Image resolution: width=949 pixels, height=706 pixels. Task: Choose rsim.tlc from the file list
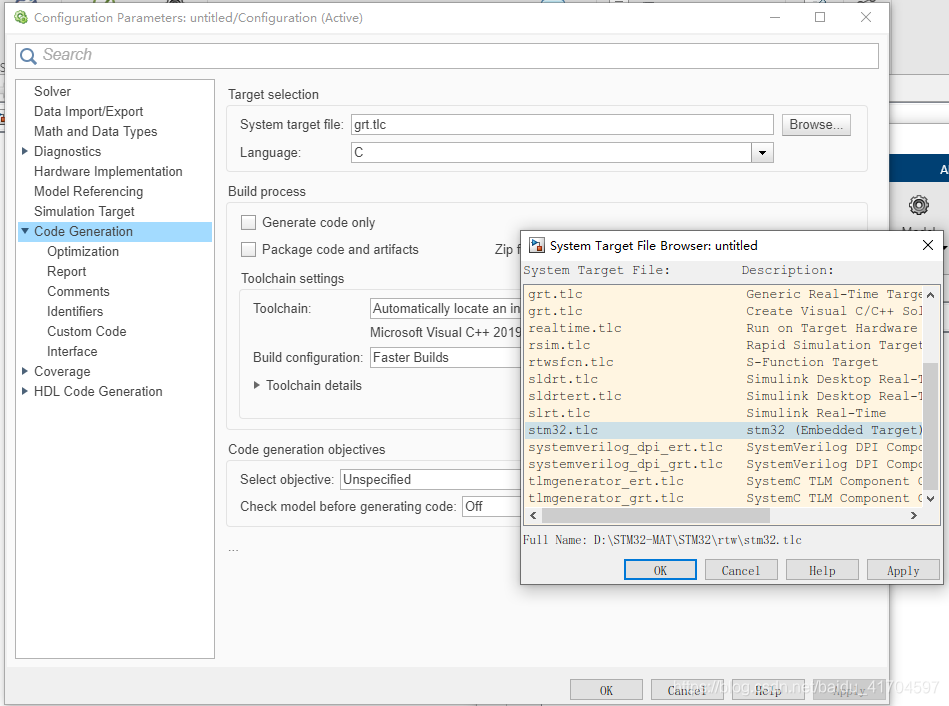coord(559,345)
